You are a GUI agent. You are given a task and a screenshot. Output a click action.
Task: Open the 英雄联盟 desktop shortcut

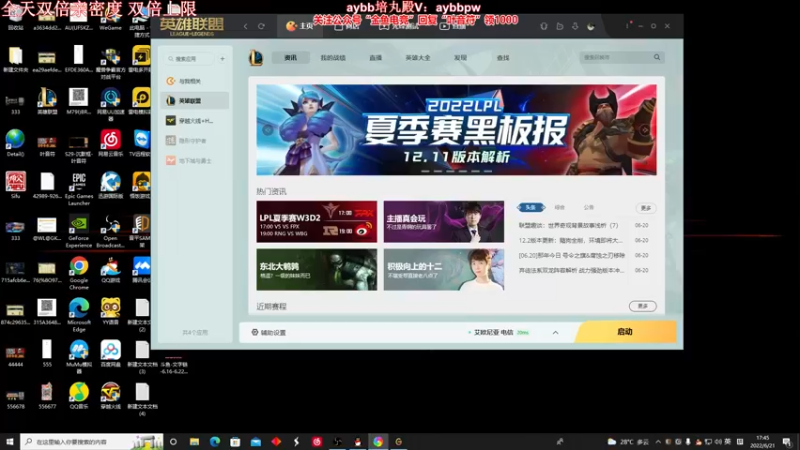[x=47, y=101]
